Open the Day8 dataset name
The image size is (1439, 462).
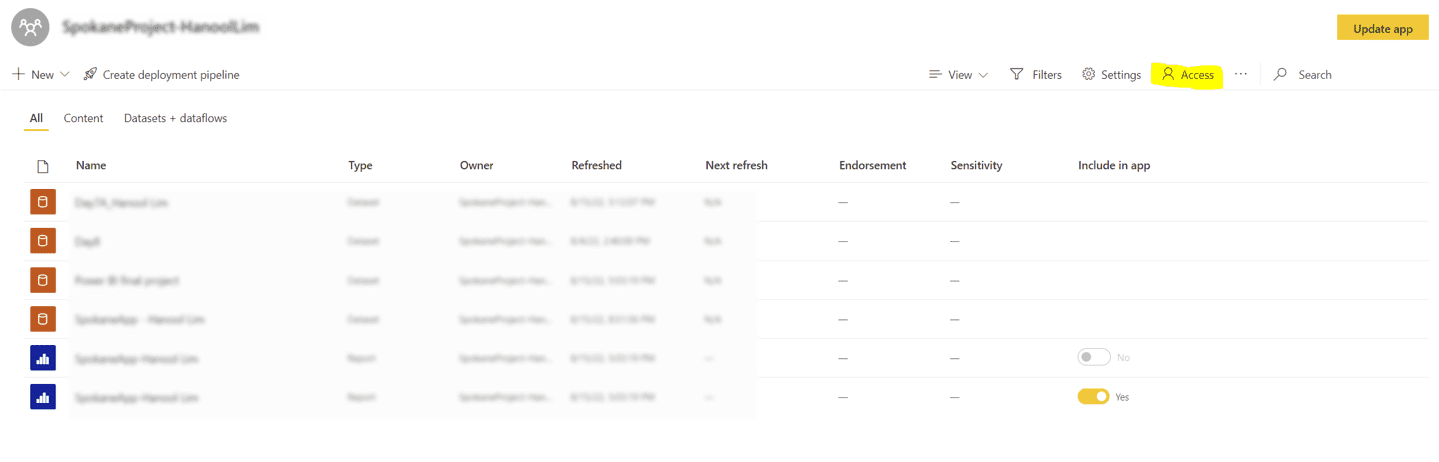88,241
